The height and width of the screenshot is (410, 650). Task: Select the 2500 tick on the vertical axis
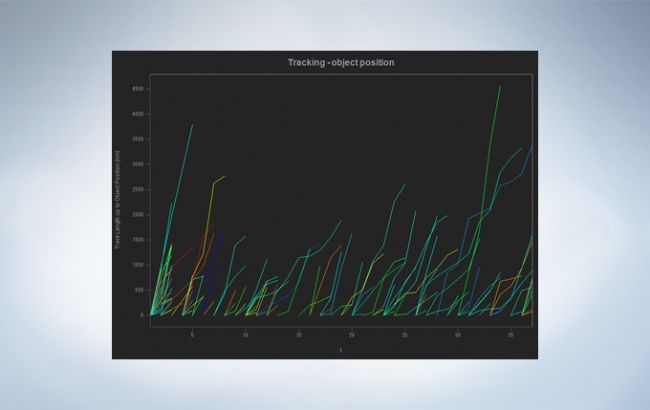[140, 189]
